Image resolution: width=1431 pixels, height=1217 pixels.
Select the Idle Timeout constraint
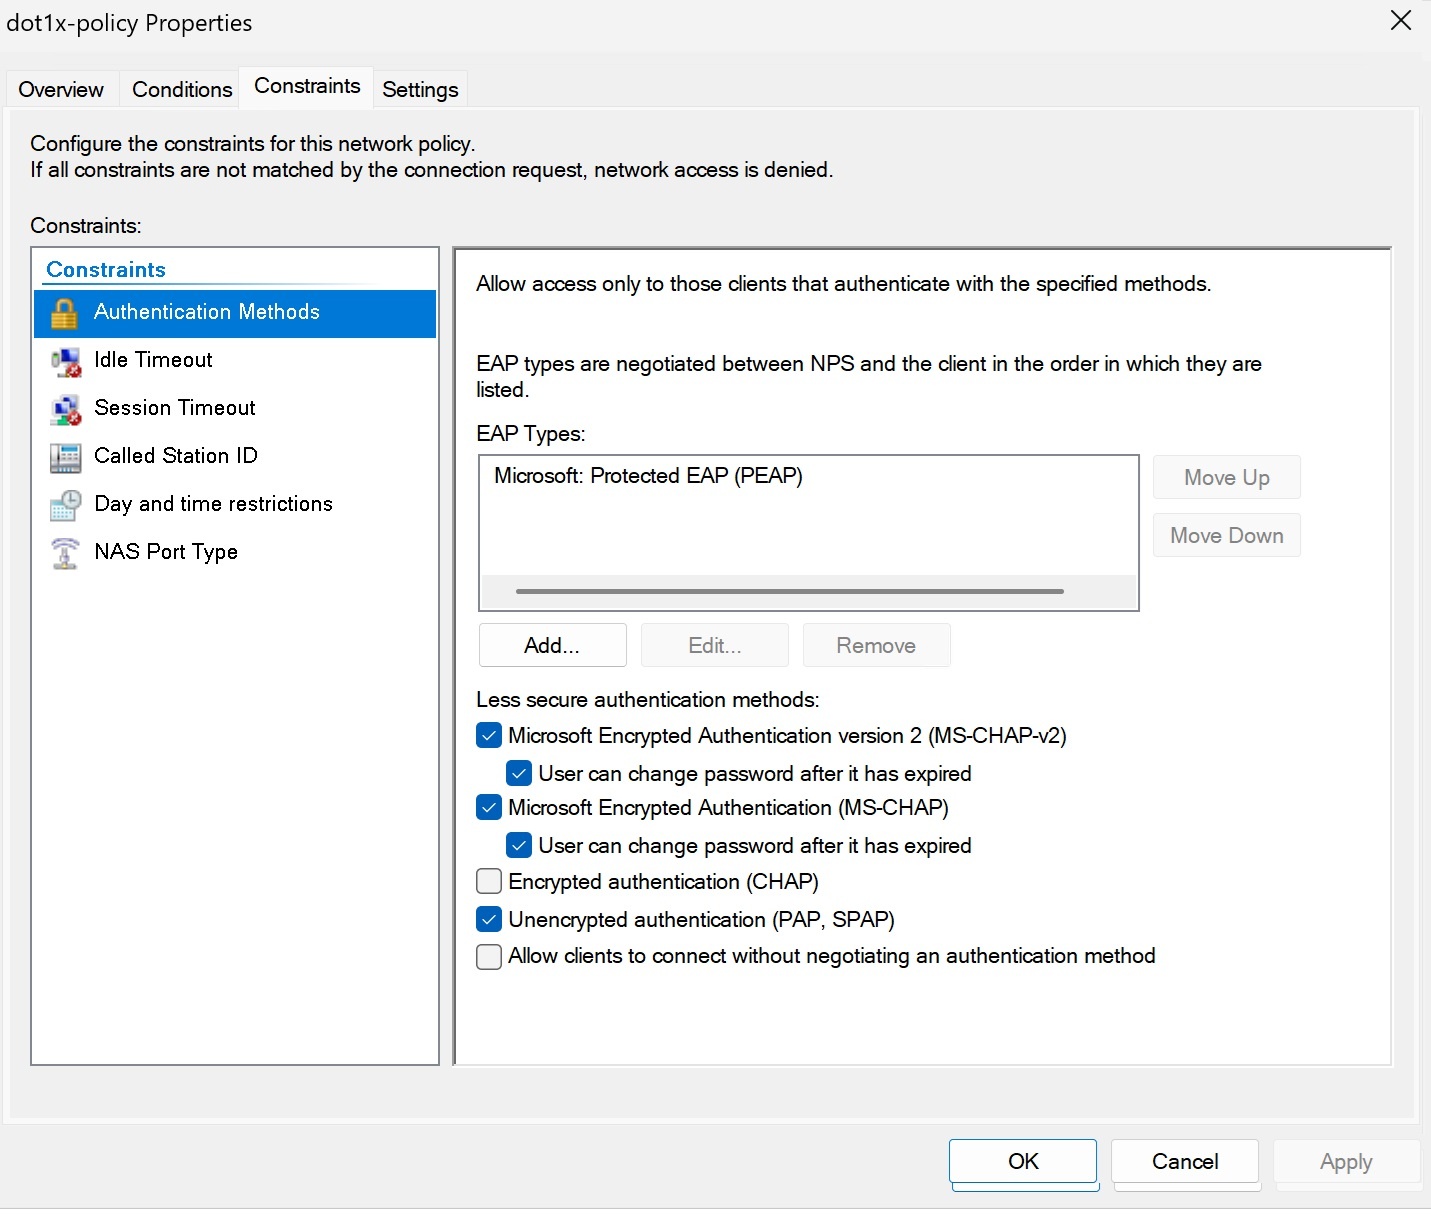coord(235,361)
